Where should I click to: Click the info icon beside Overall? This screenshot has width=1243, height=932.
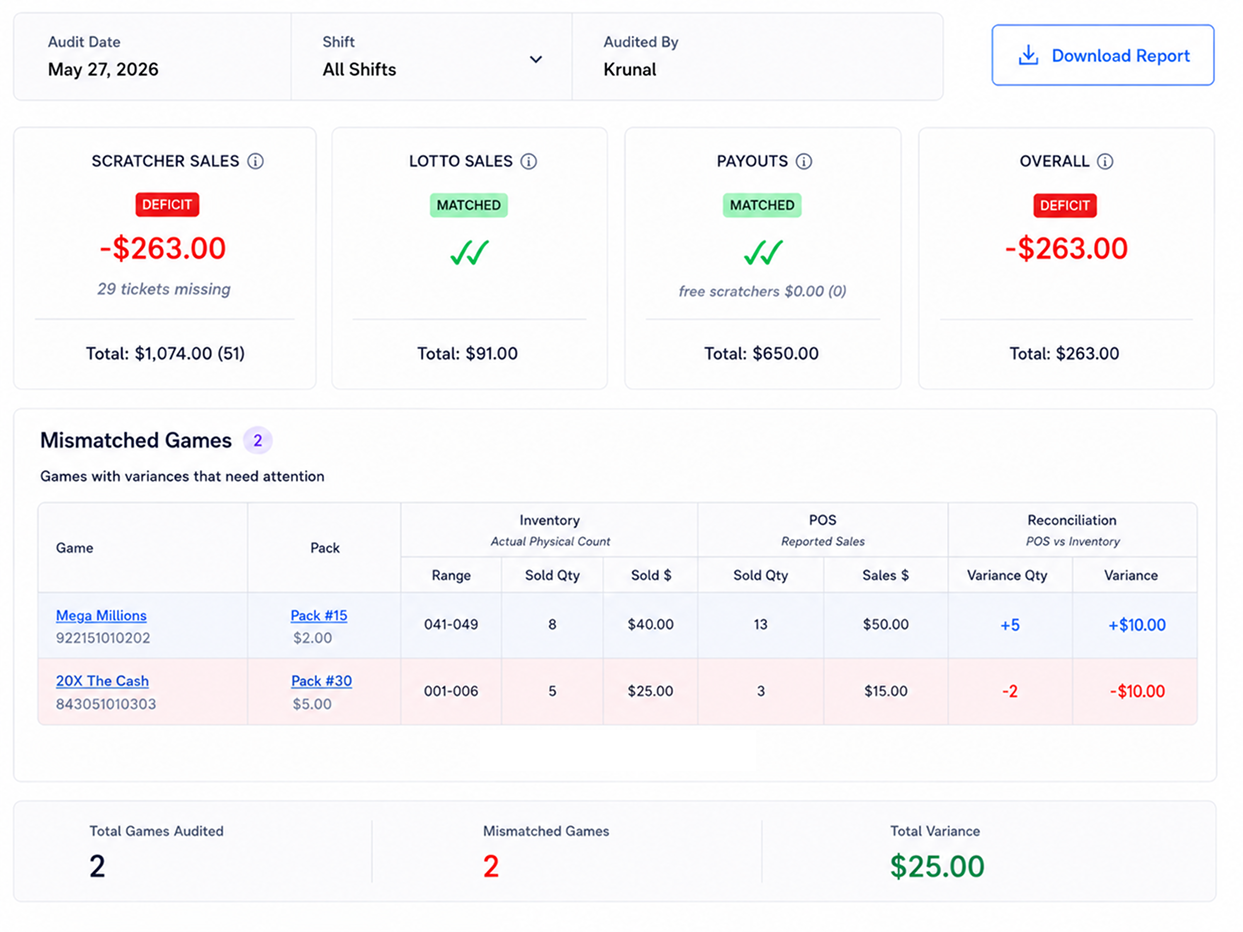pos(1105,161)
